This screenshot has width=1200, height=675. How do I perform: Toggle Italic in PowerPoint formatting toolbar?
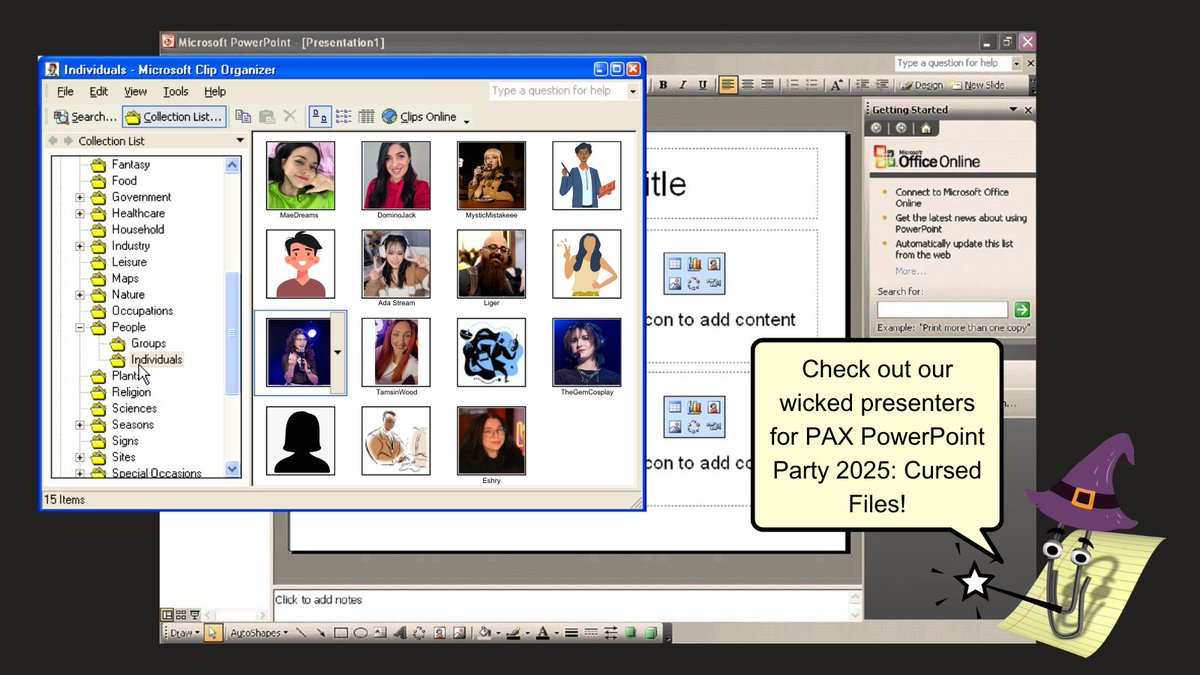682,85
